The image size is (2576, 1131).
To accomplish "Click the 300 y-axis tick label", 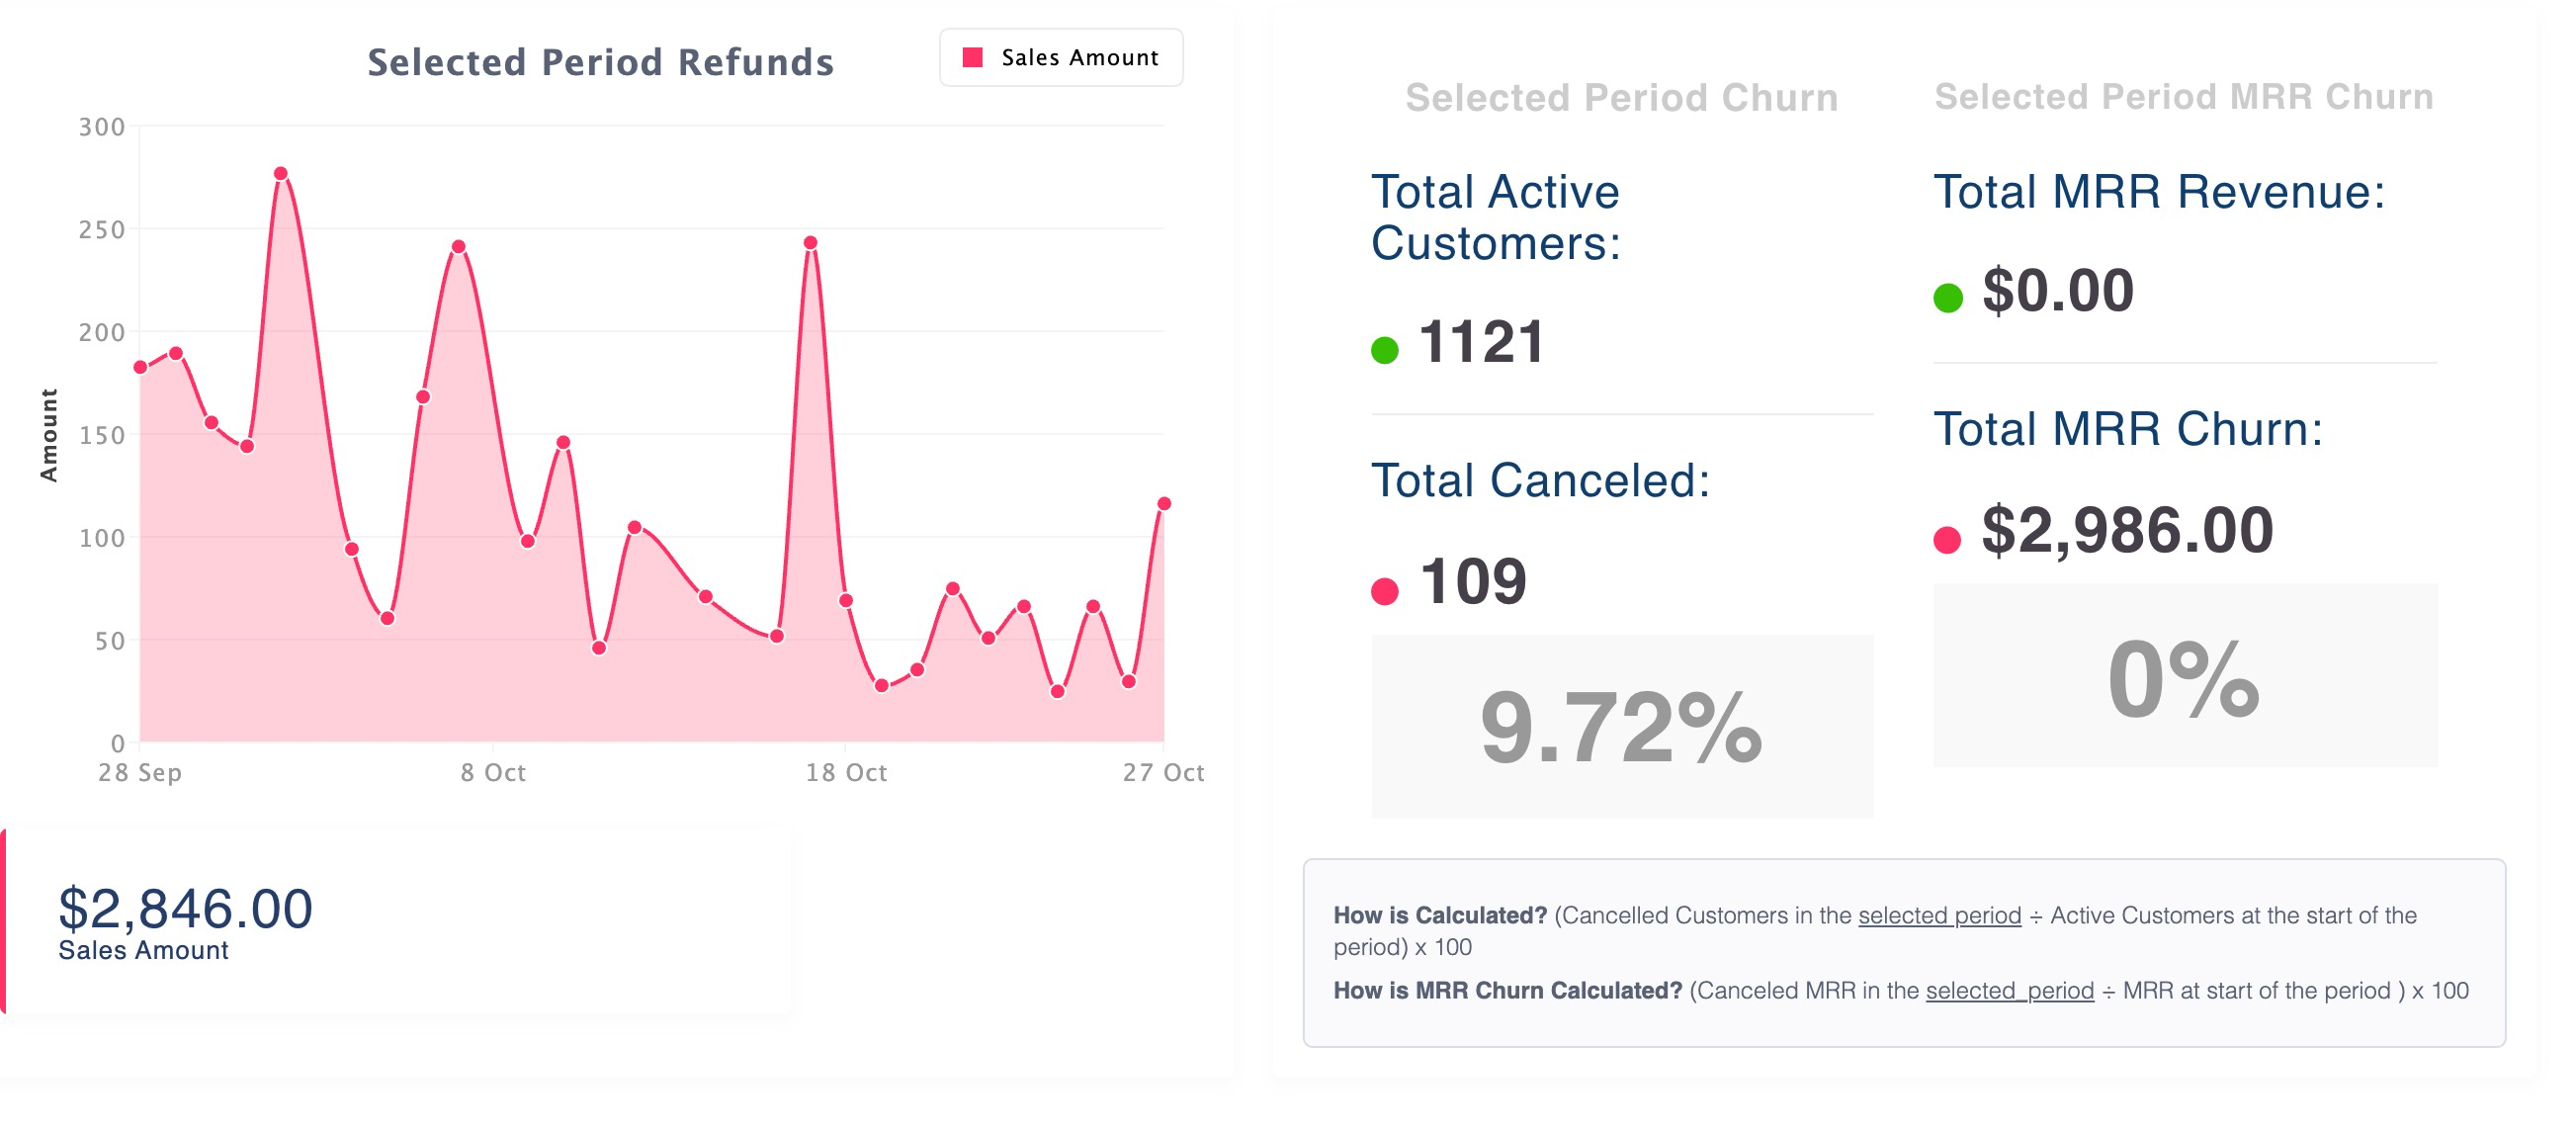I will tap(102, 127).
